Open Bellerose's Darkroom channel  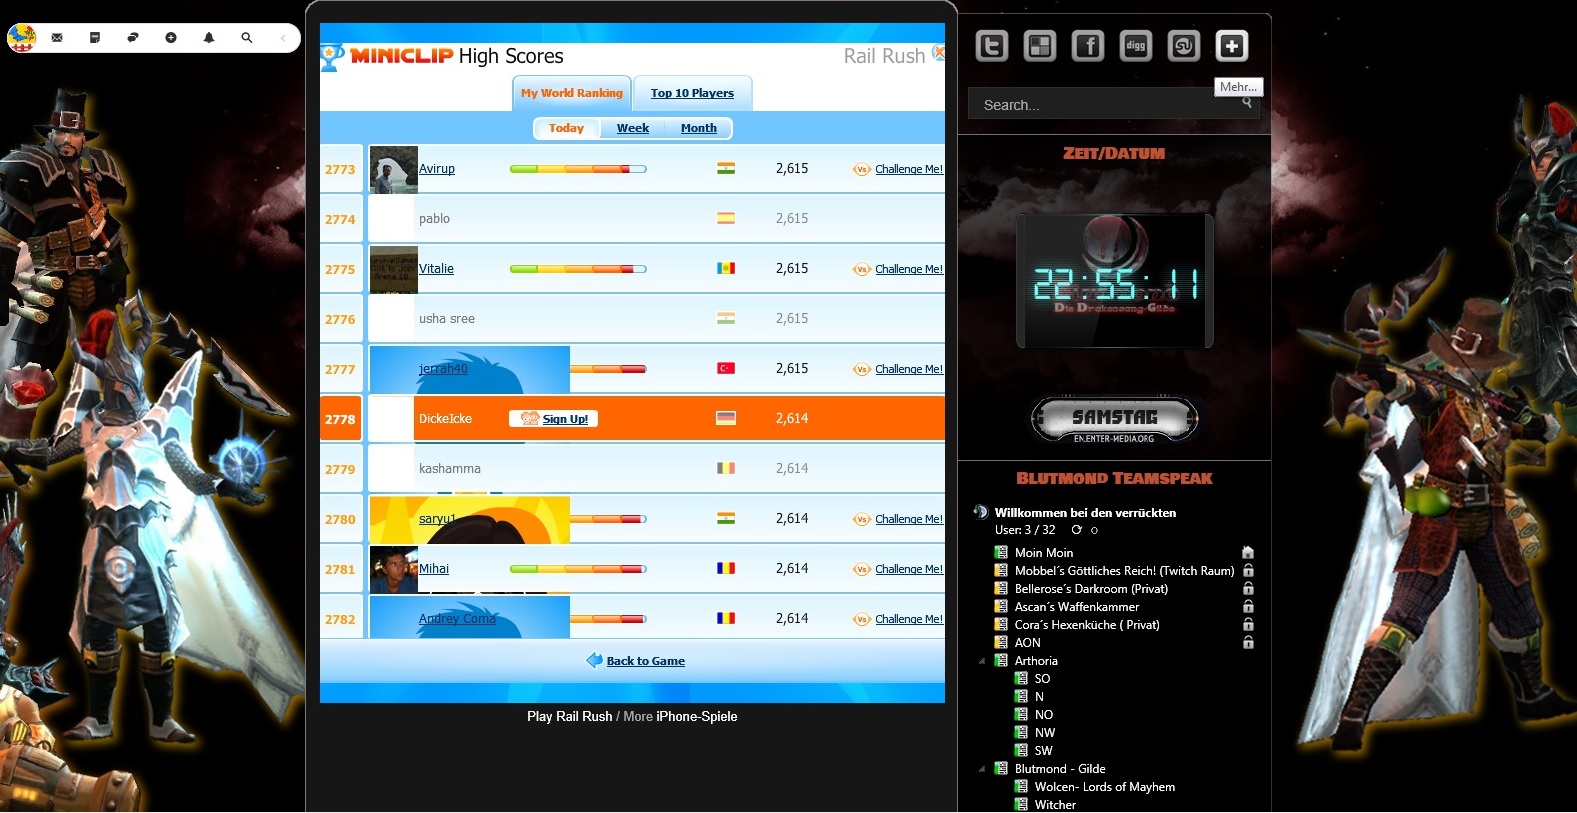click(x=1091, y=588)
